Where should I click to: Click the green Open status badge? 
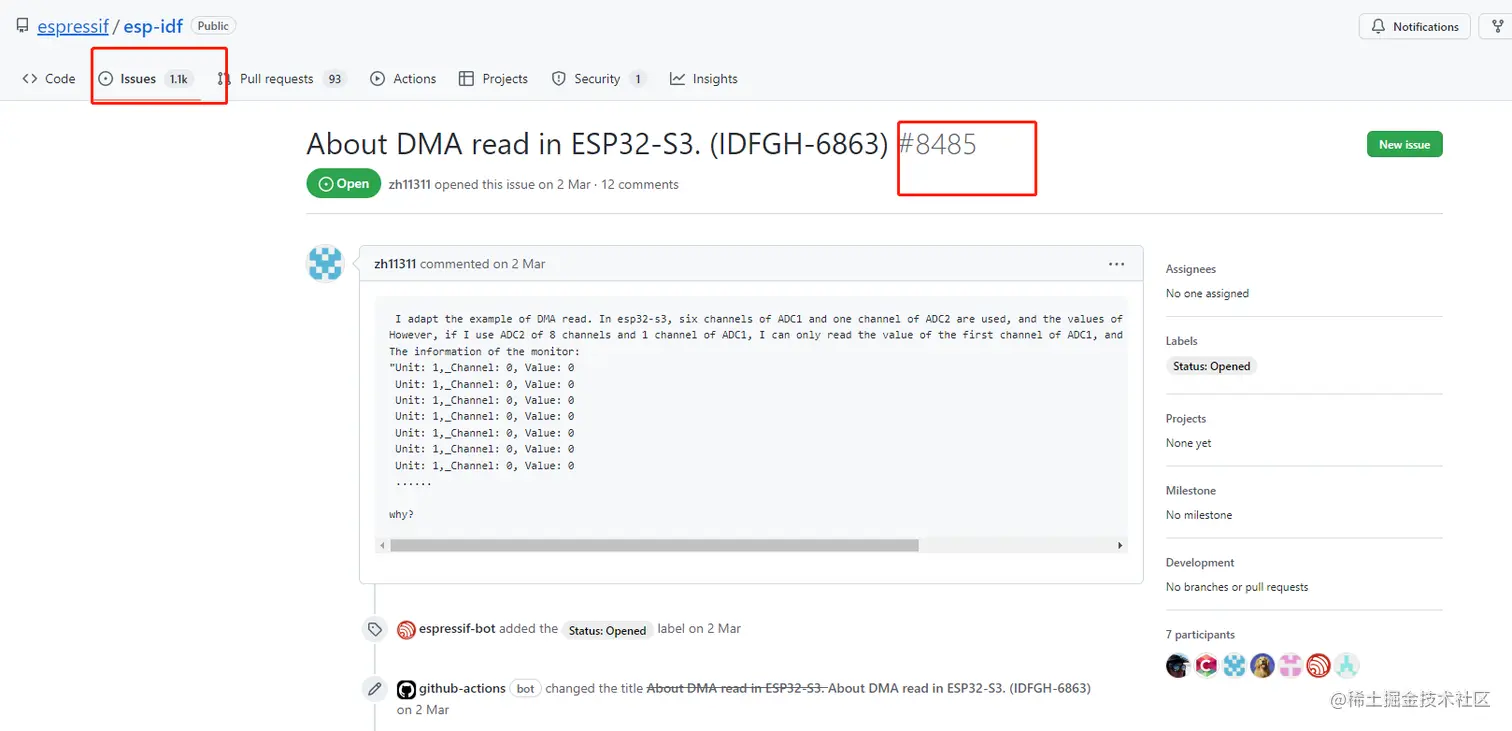tap(343, 184)
